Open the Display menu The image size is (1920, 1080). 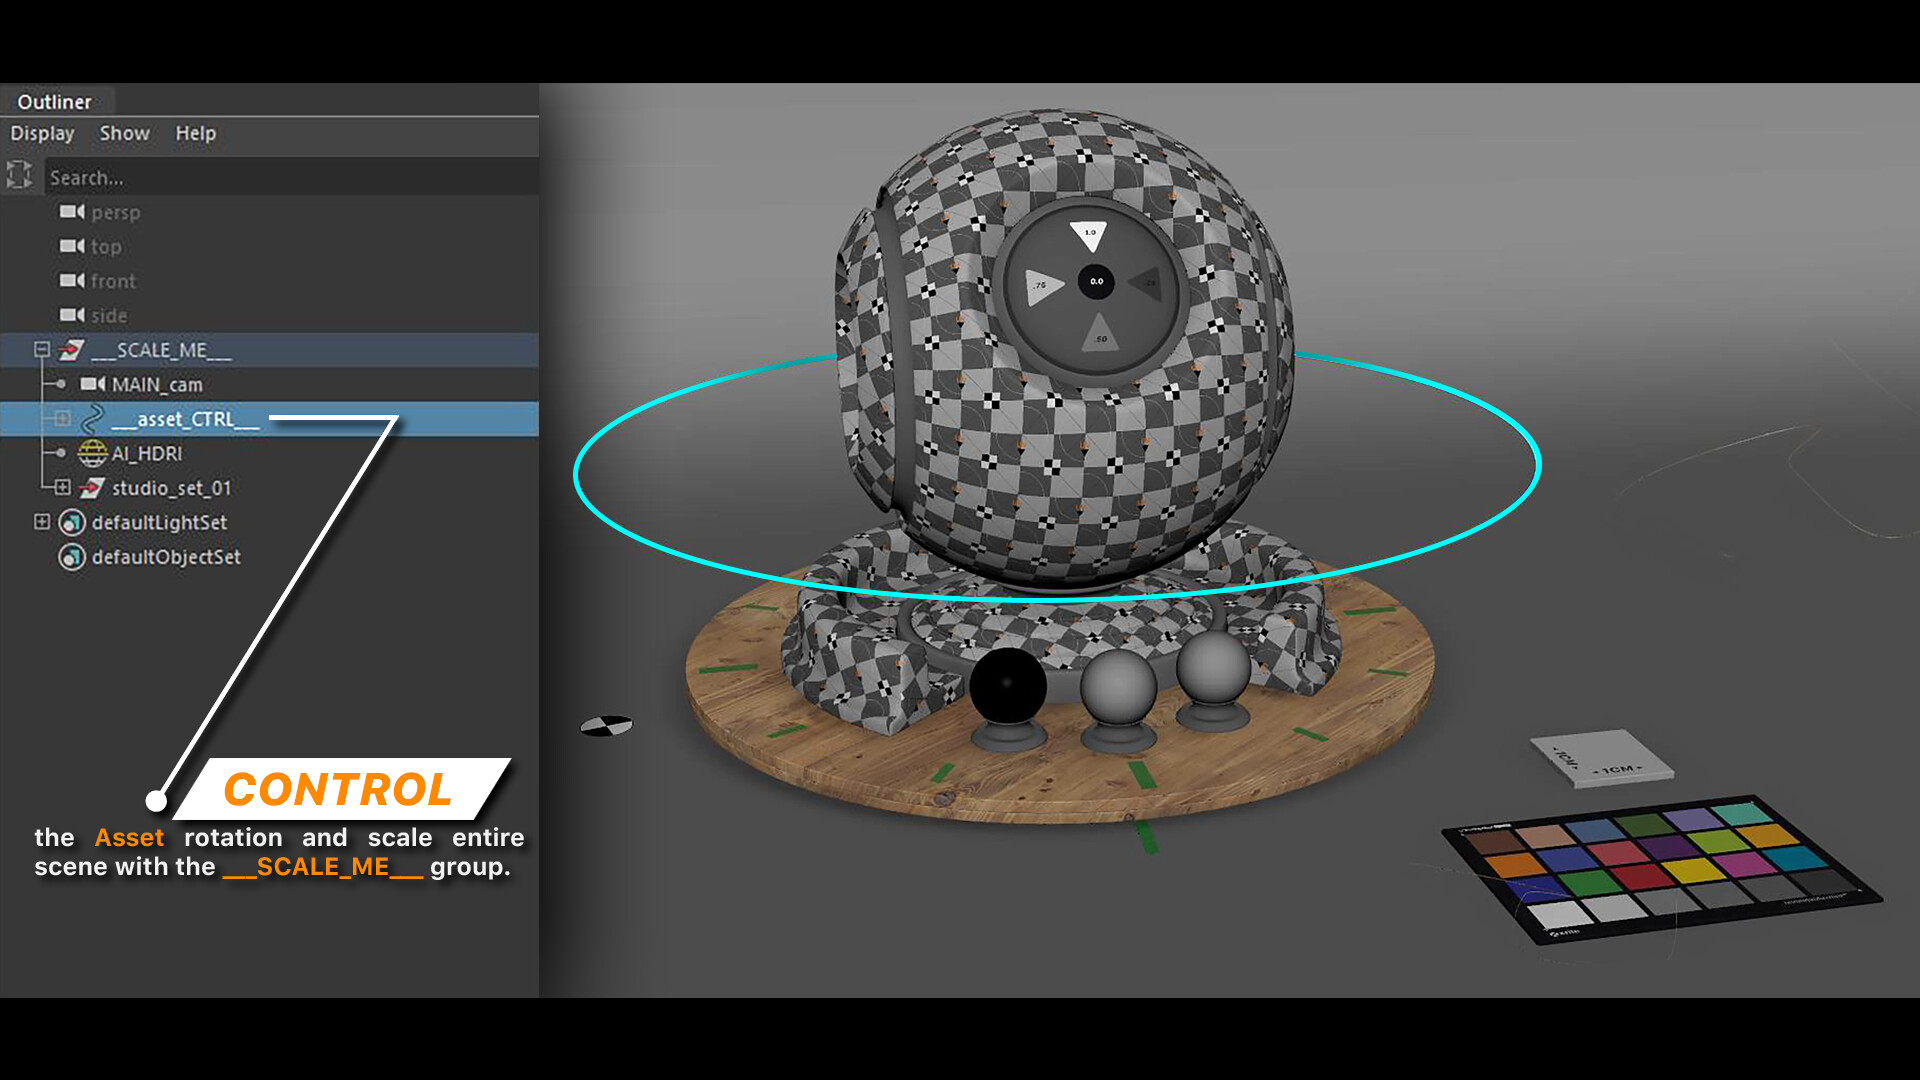click(x=41, y=133)
